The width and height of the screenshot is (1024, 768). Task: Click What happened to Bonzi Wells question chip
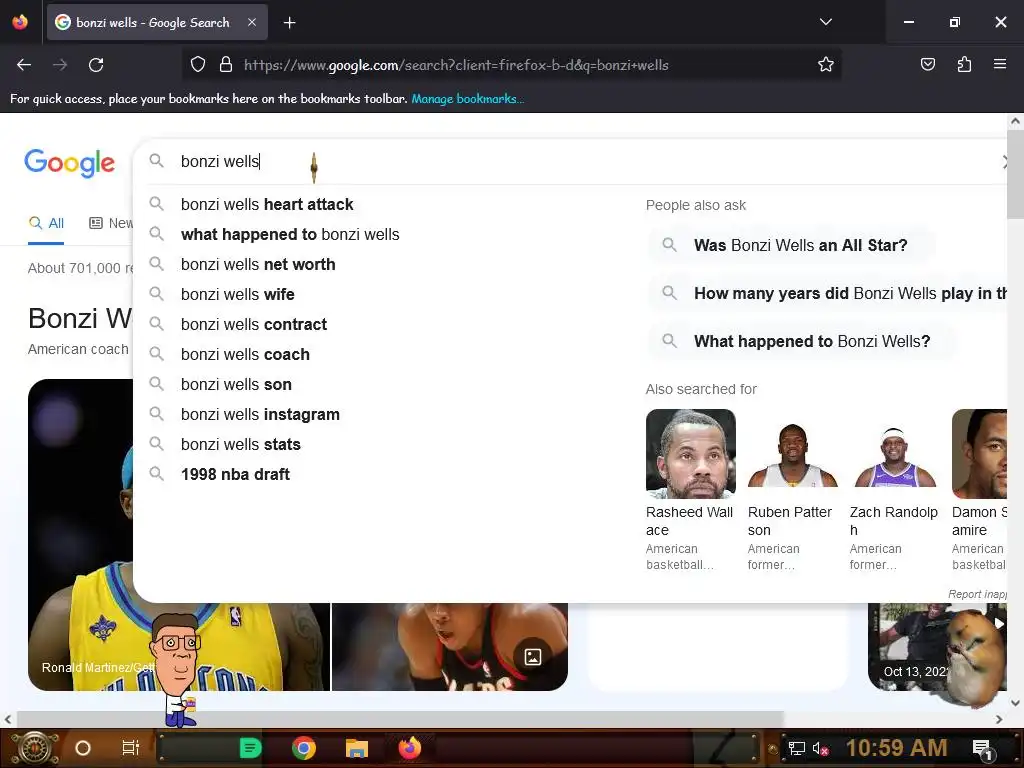coord(802,342)
